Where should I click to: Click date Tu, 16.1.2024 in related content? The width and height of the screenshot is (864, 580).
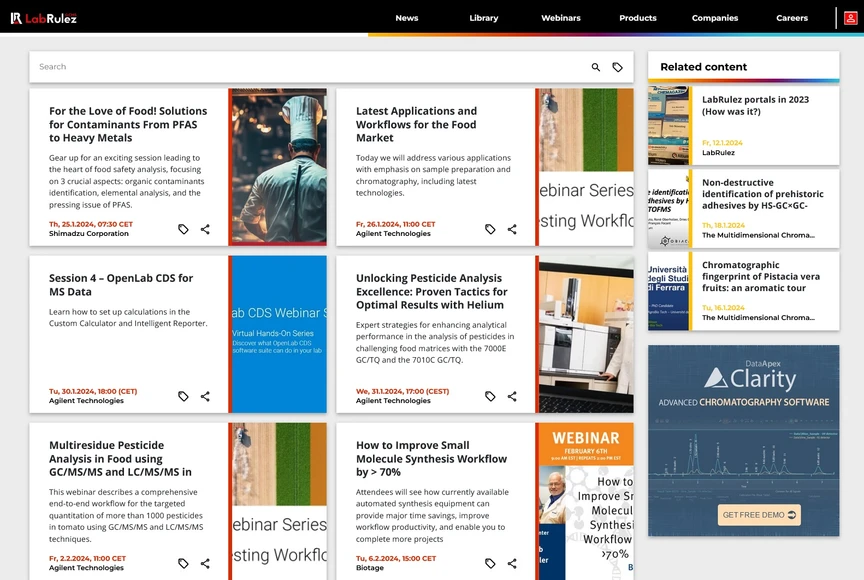coord(723,308)
